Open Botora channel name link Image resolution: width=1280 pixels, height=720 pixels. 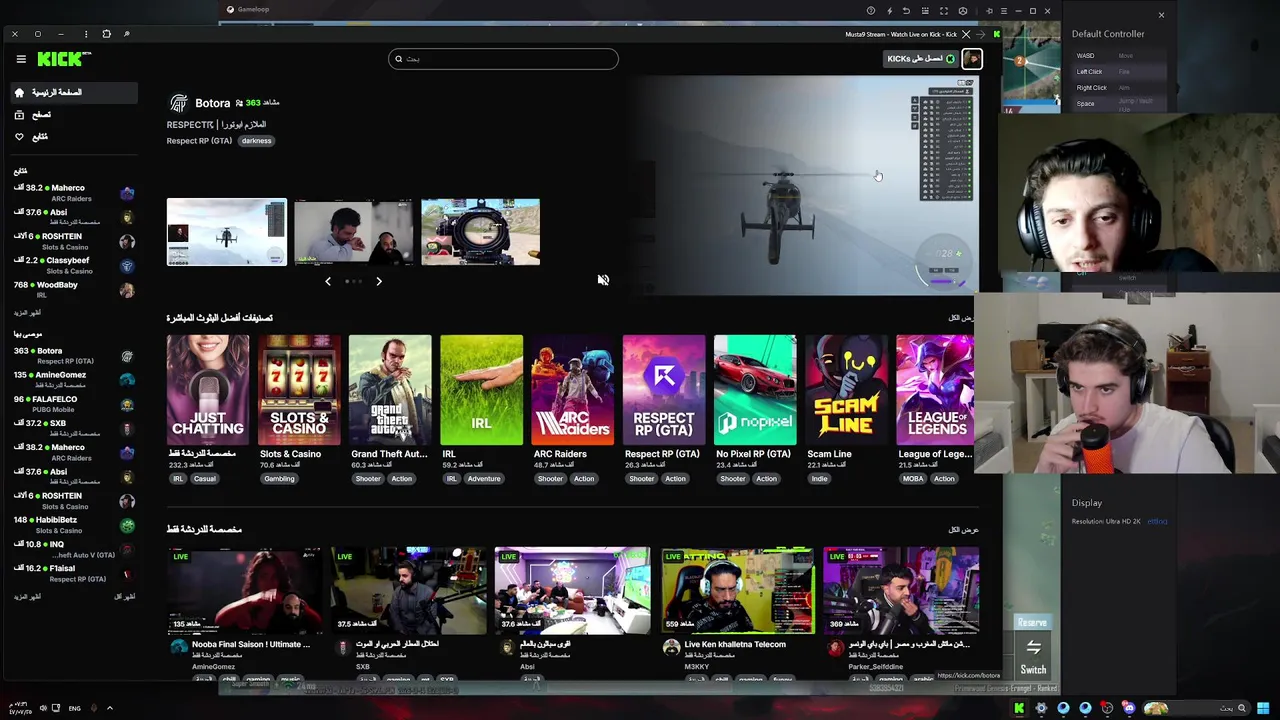212,103
